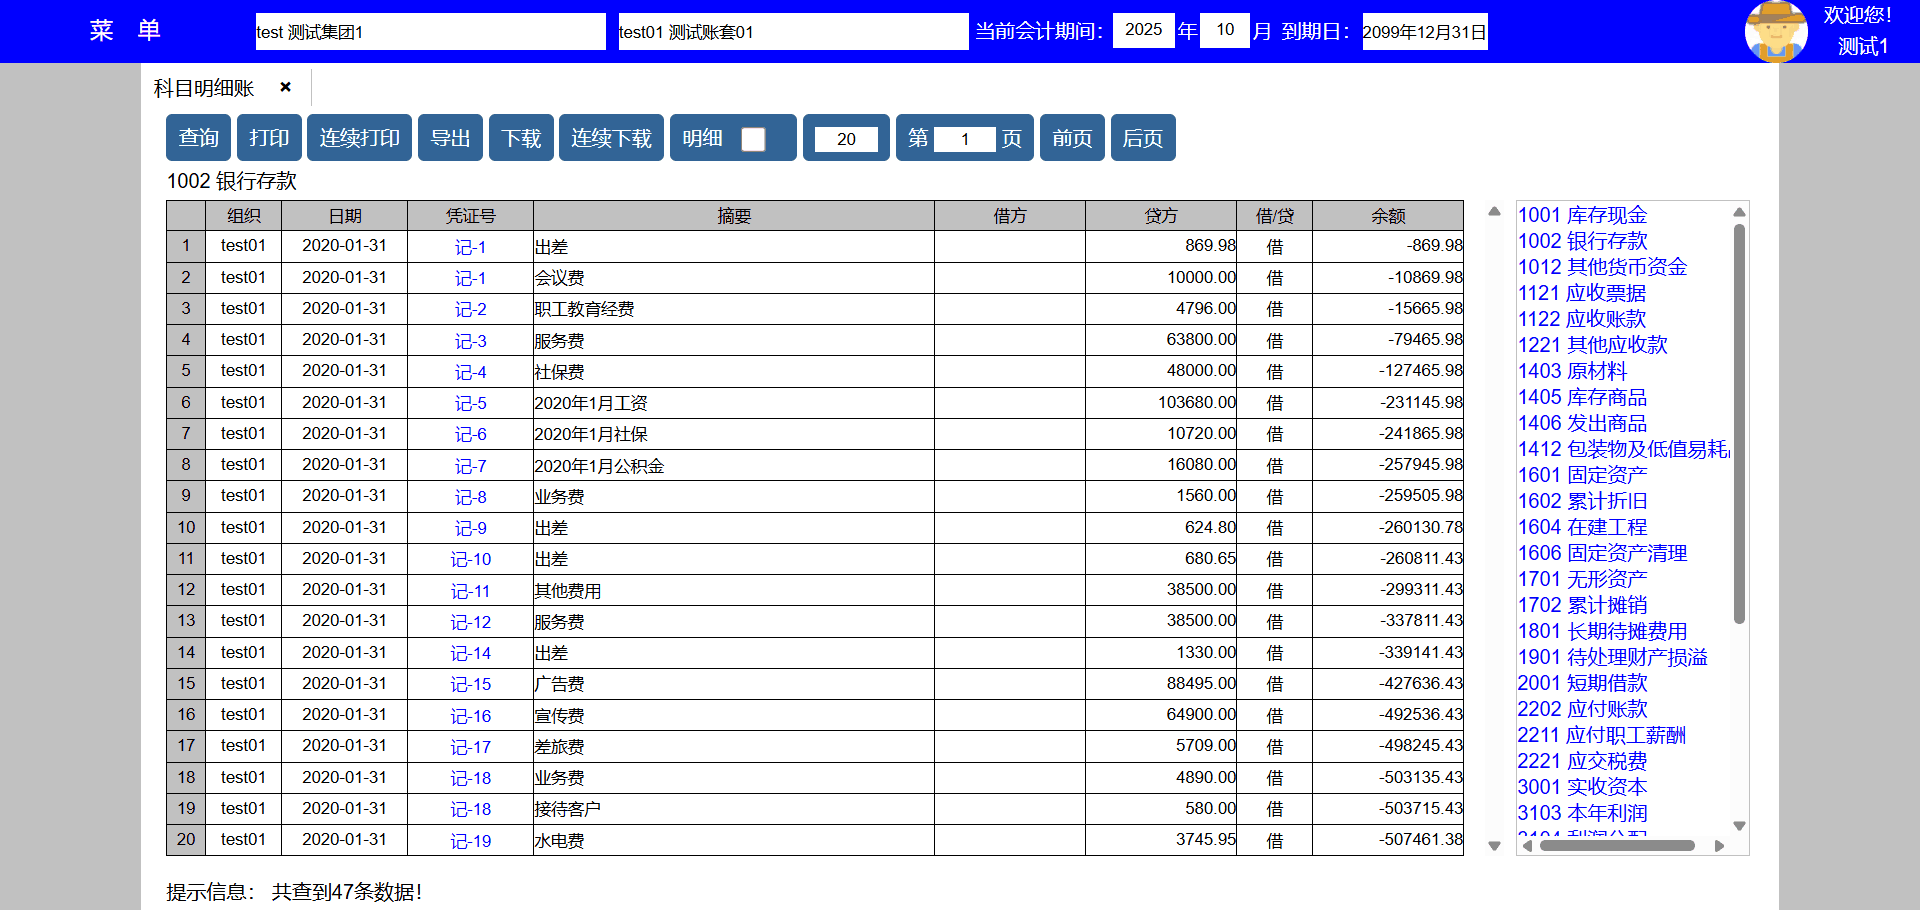The width and height of the screenshot is (1920, 910).
Task: Go to previous page with 前页
Action: 1071,138
